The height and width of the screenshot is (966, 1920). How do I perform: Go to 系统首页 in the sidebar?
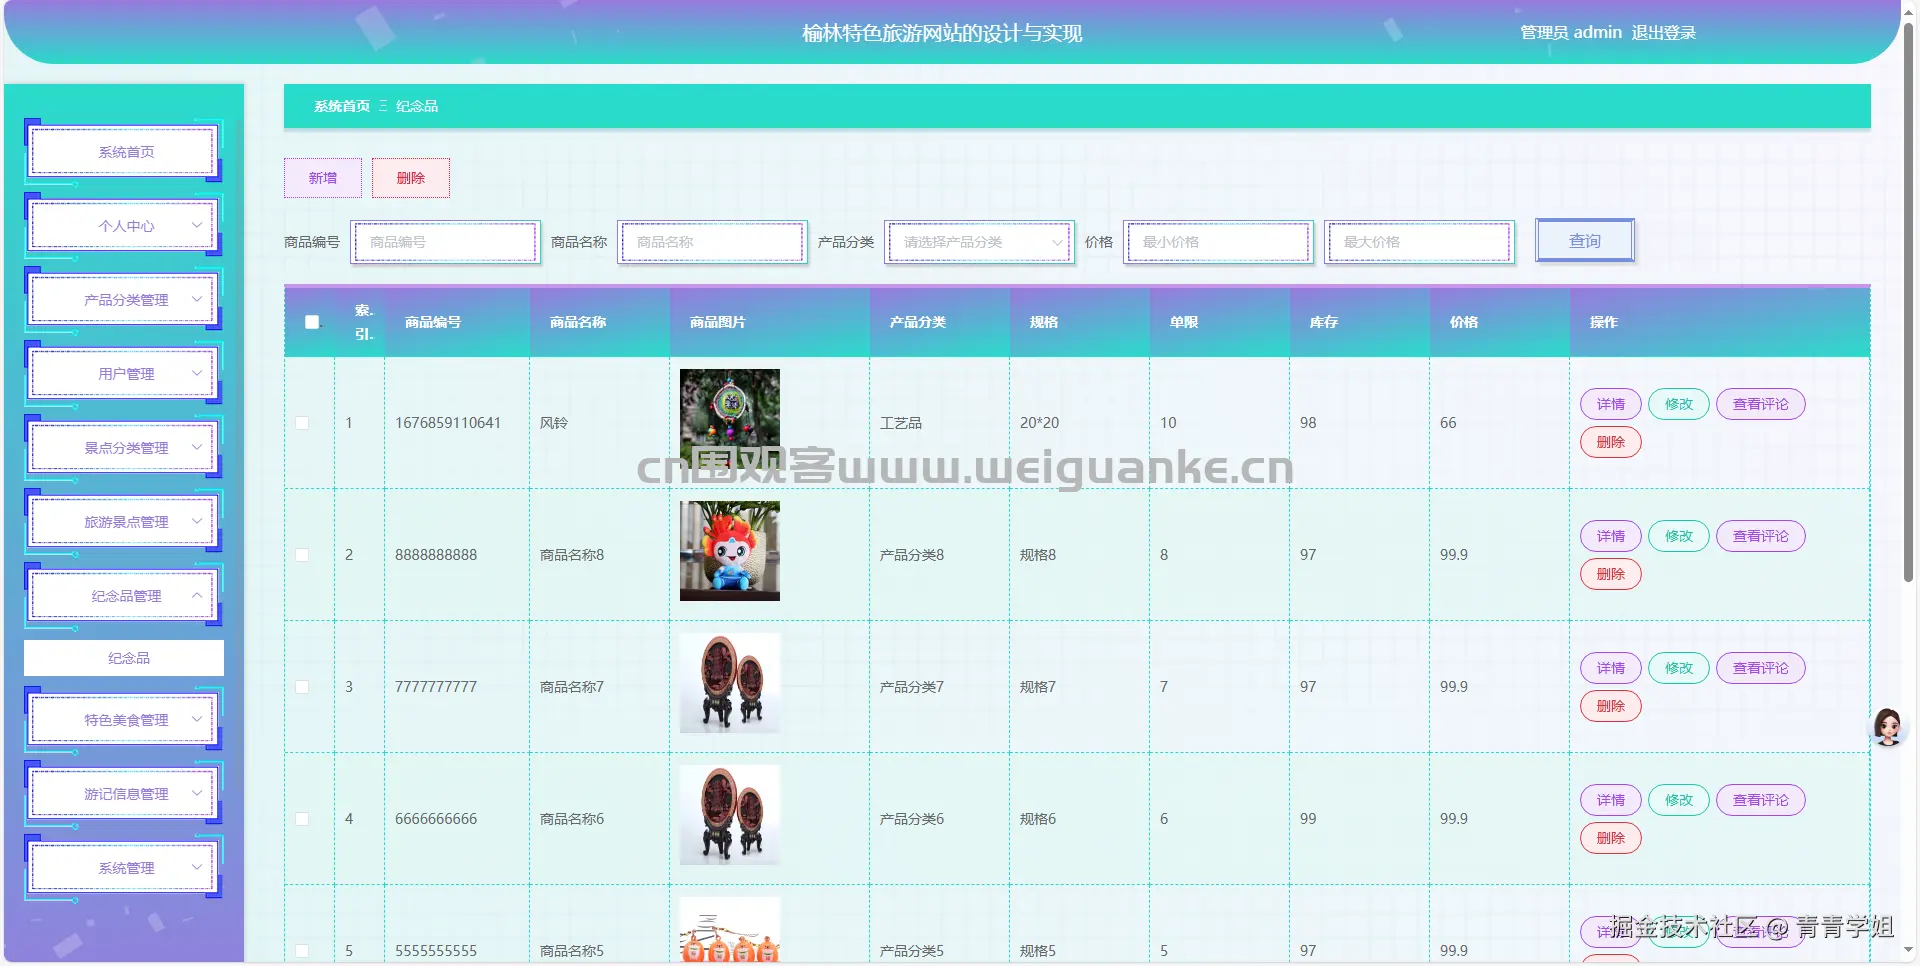point(124,152)
